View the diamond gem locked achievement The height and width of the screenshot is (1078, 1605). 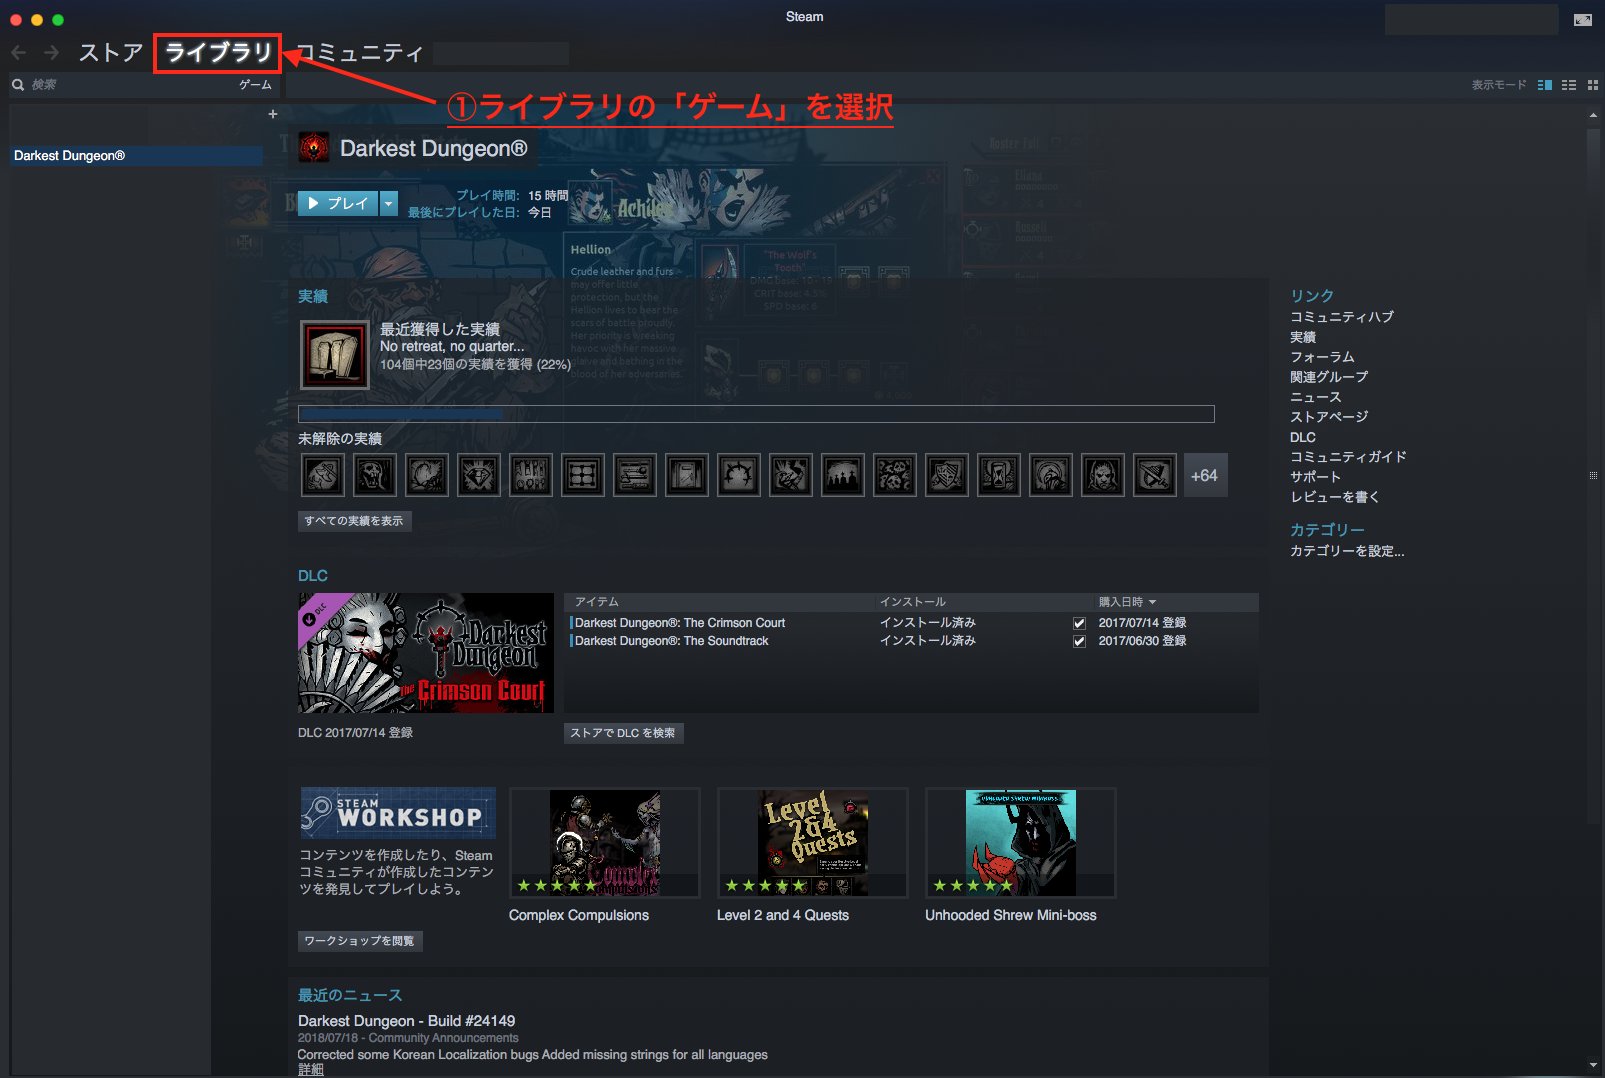click(479, 475)
